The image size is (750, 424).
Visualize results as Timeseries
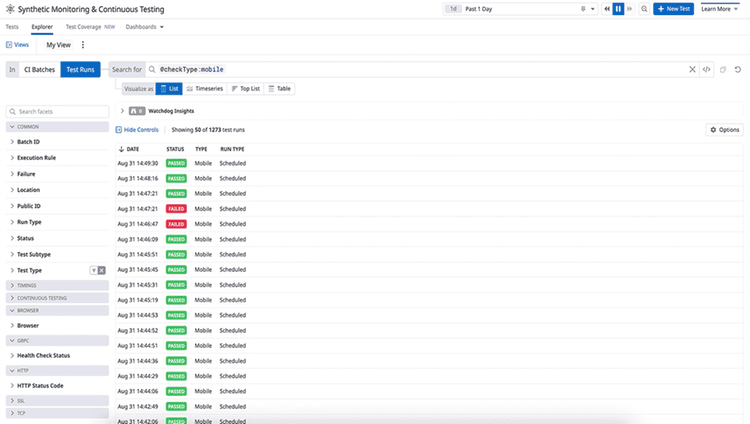(205, 89)
